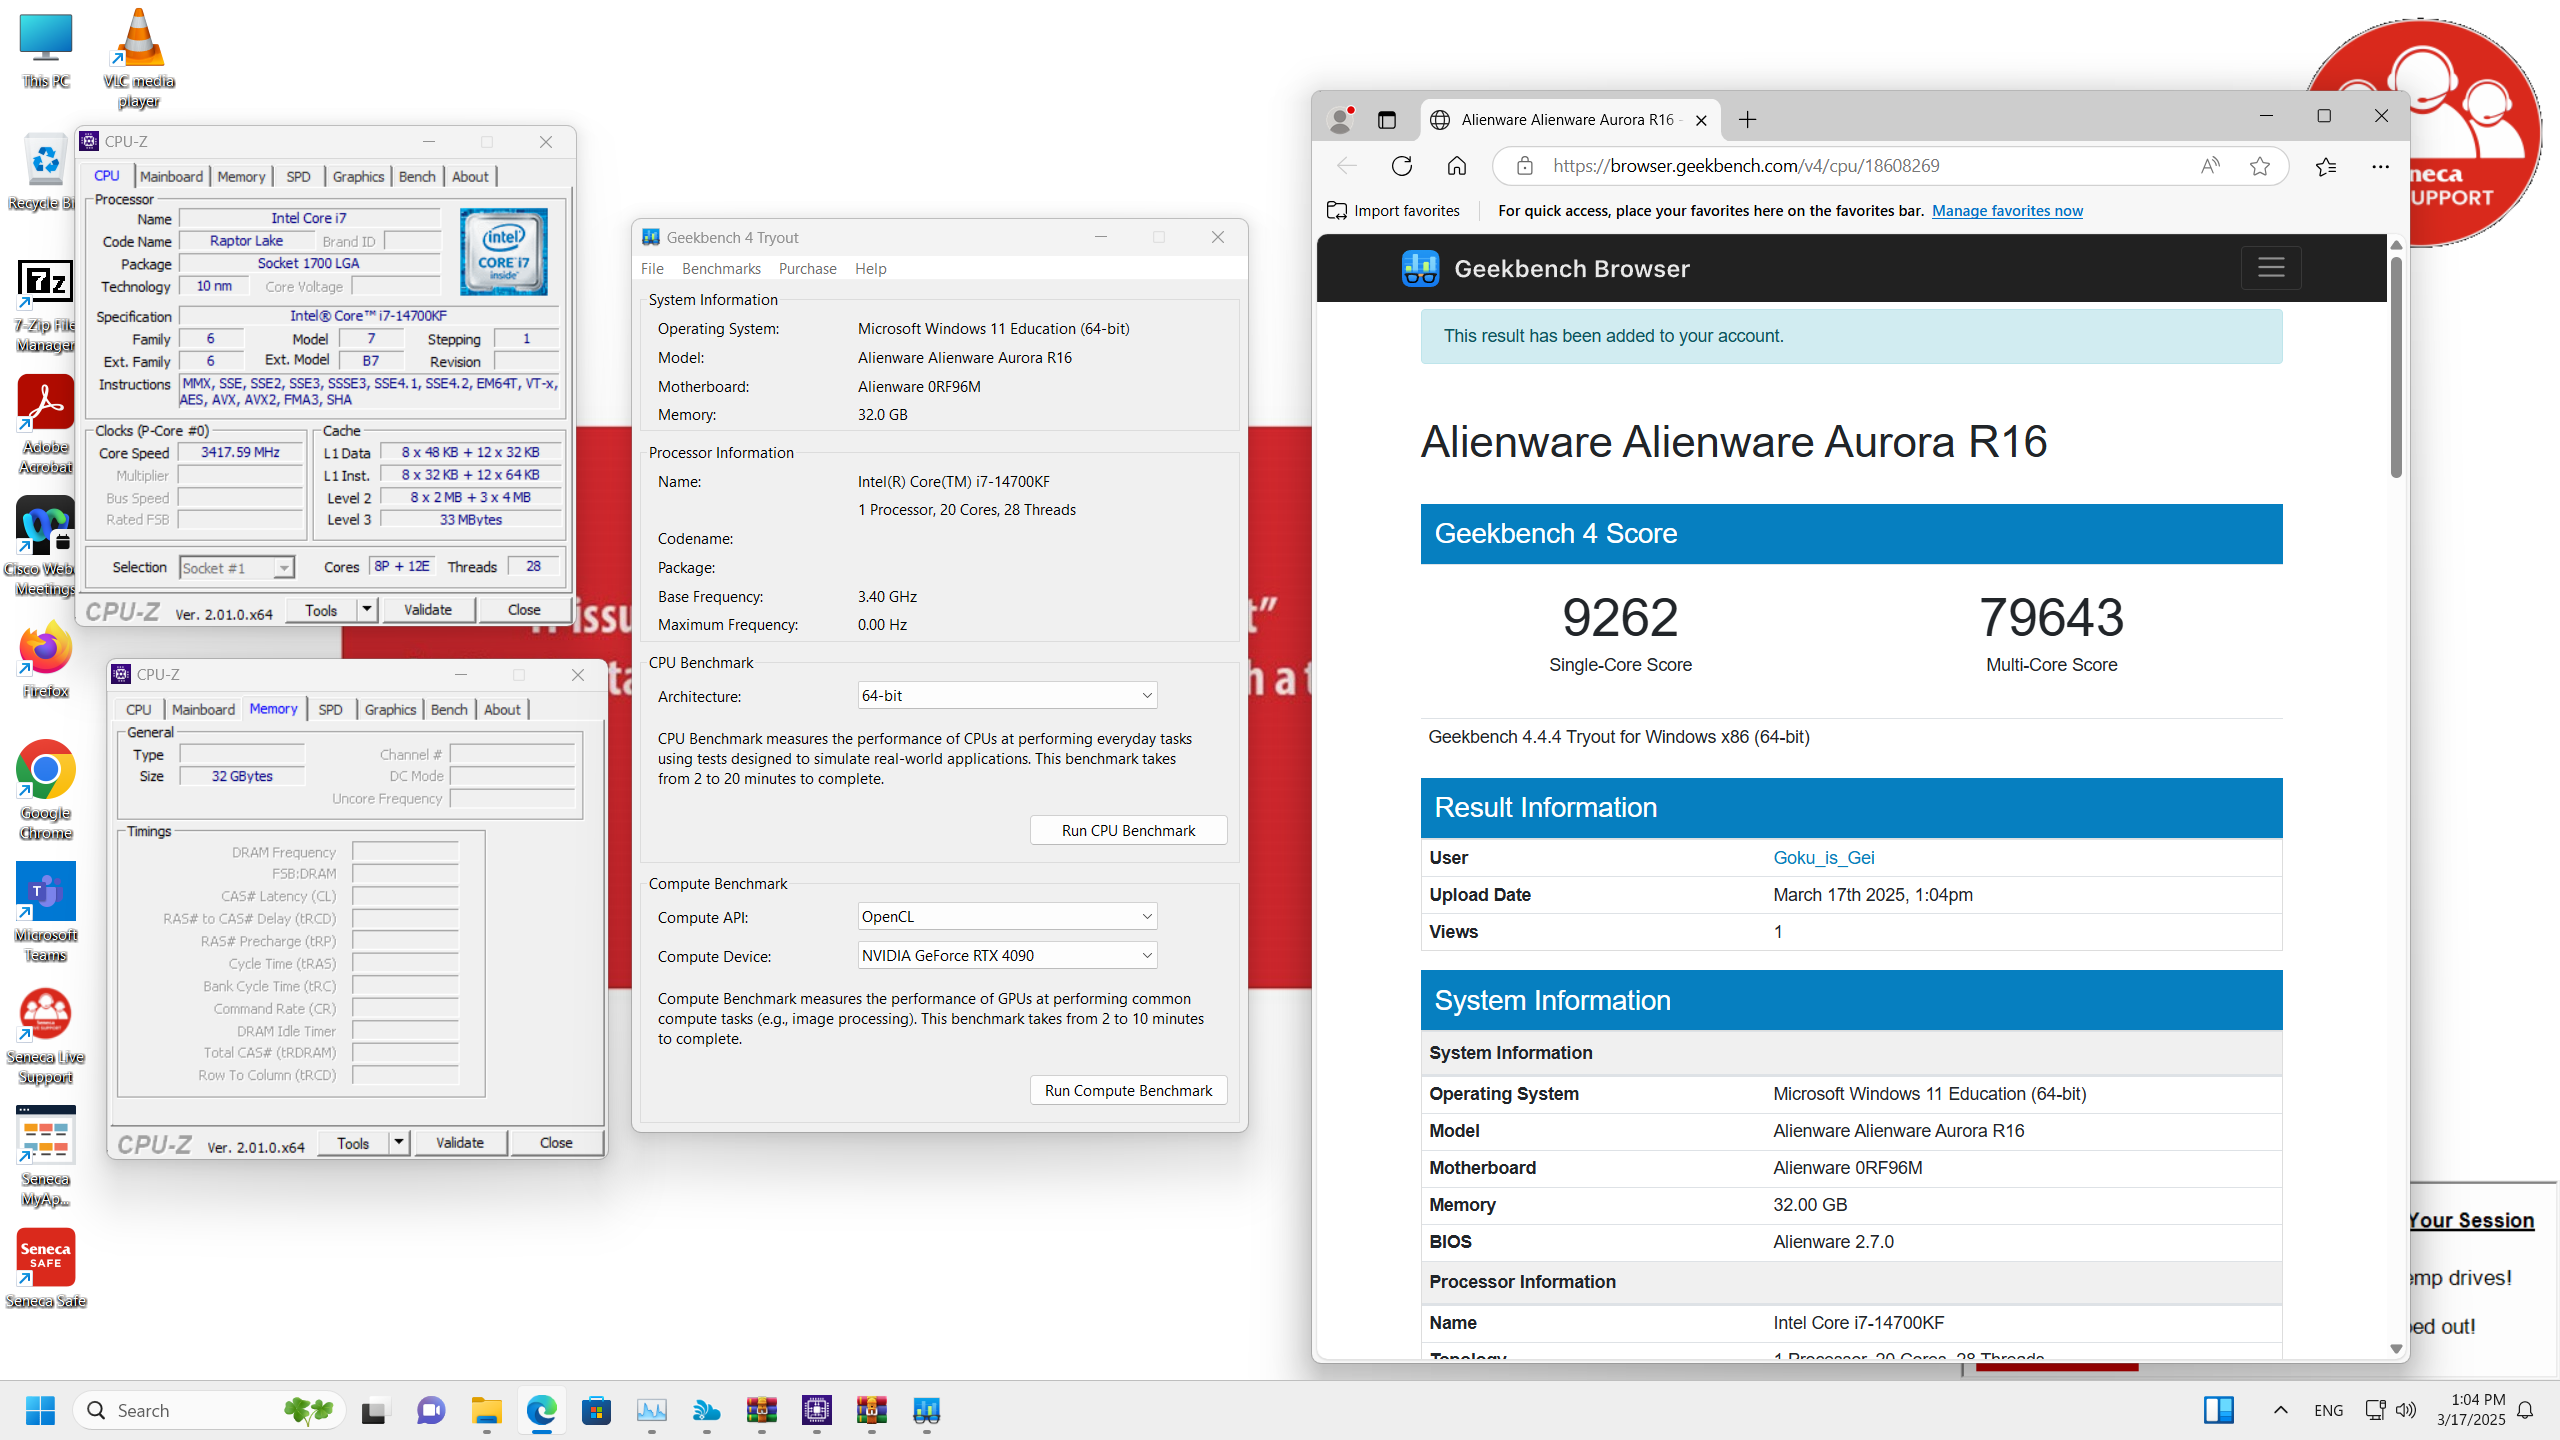Click the Edge refresh page icon
The image size is (2560, 1440).
(x=1402, y=166)
